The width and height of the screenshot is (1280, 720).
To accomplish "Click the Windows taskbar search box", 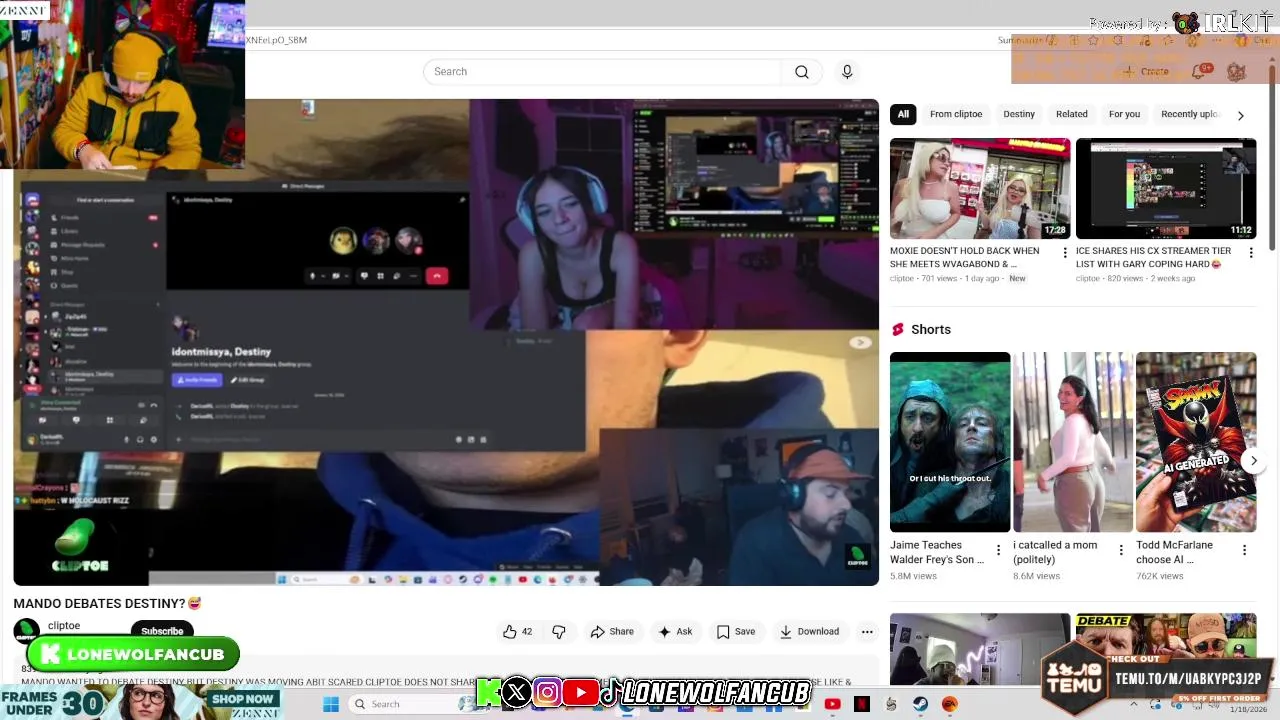I will [x=412, y=704].
